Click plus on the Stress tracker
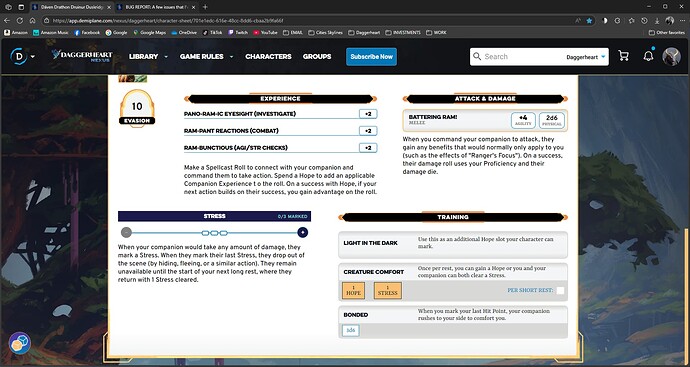690x367 pixels. (x=302, y=232)
